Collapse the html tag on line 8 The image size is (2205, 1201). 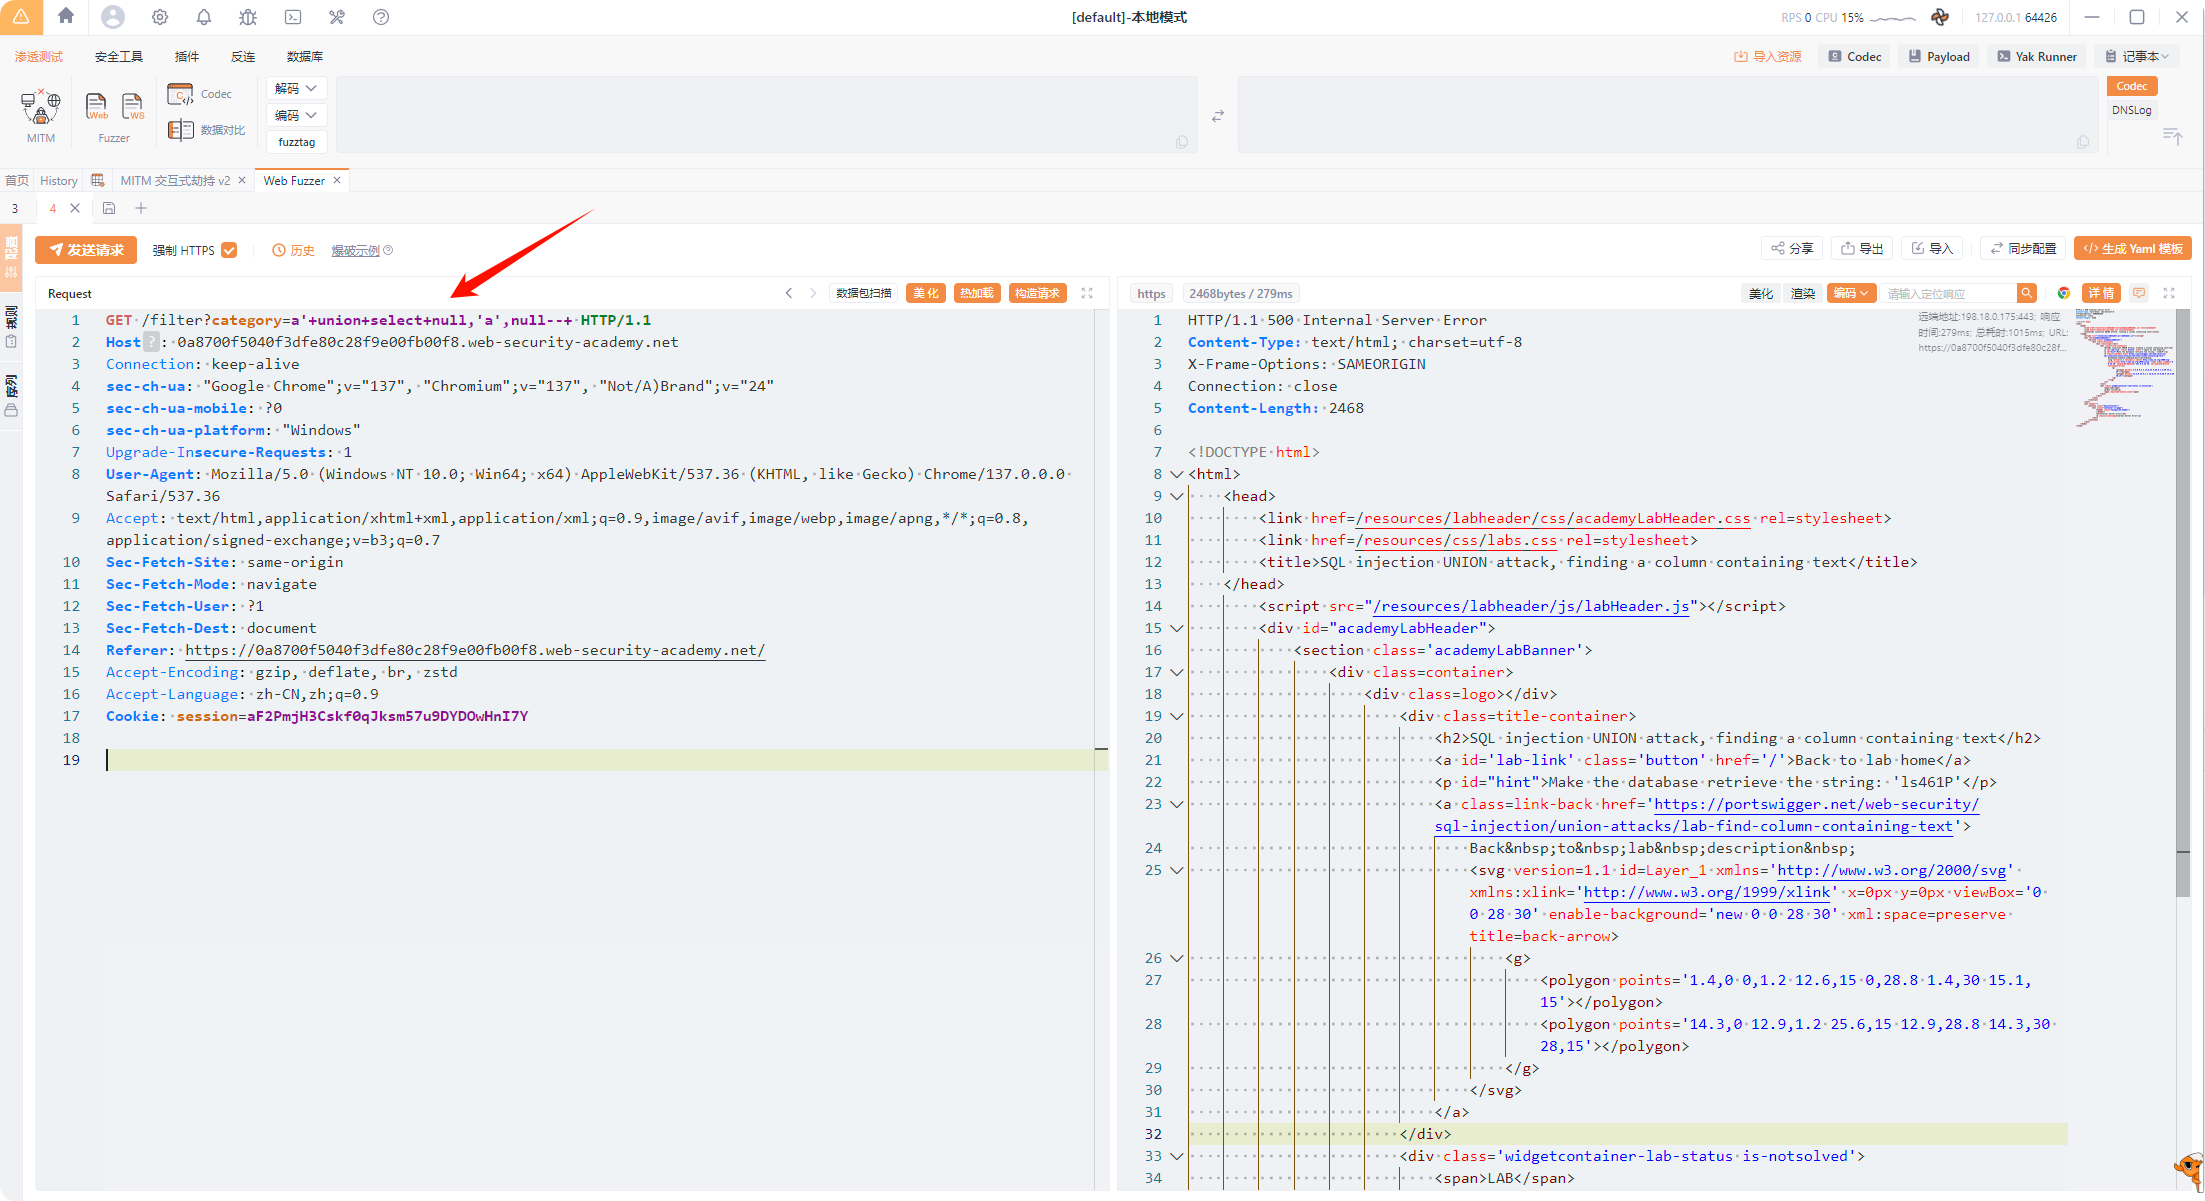pos(1177,474)
